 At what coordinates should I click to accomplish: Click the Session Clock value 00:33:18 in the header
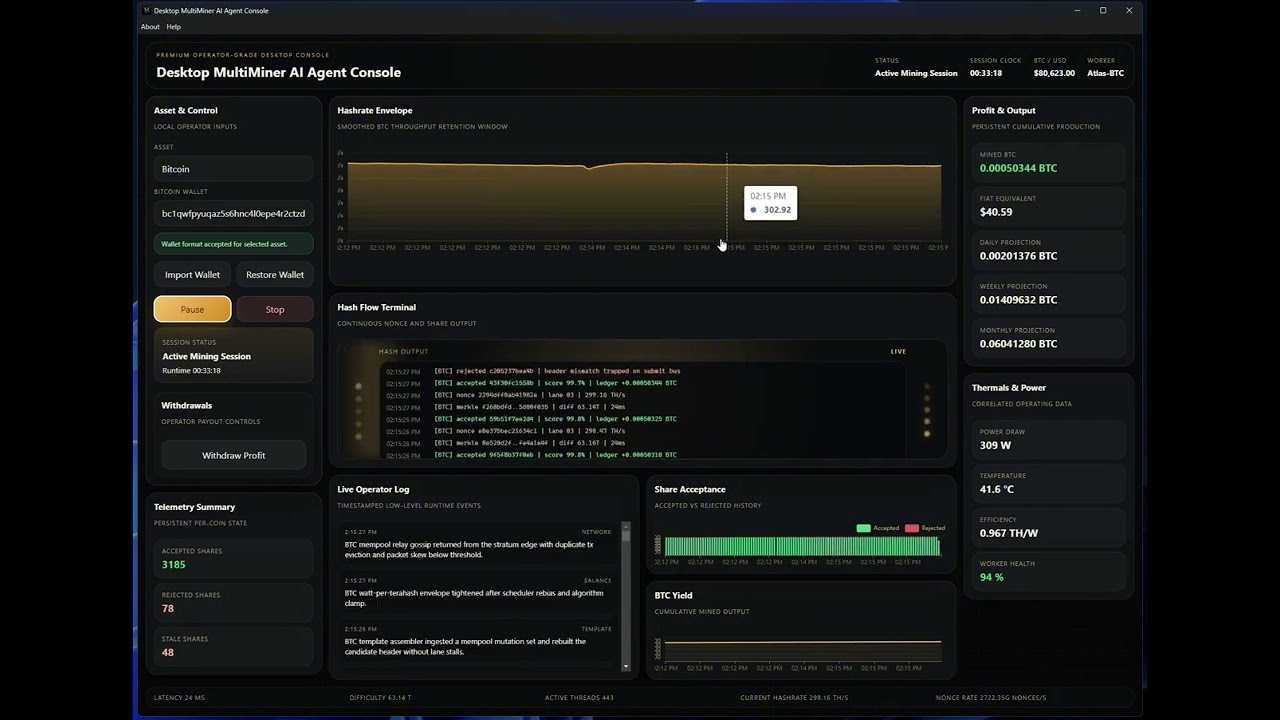(986, 73)
